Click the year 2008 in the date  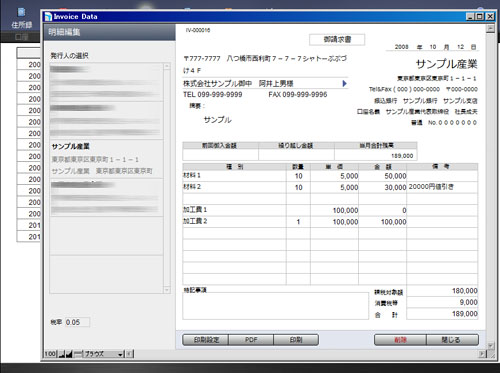click(401, 47)
